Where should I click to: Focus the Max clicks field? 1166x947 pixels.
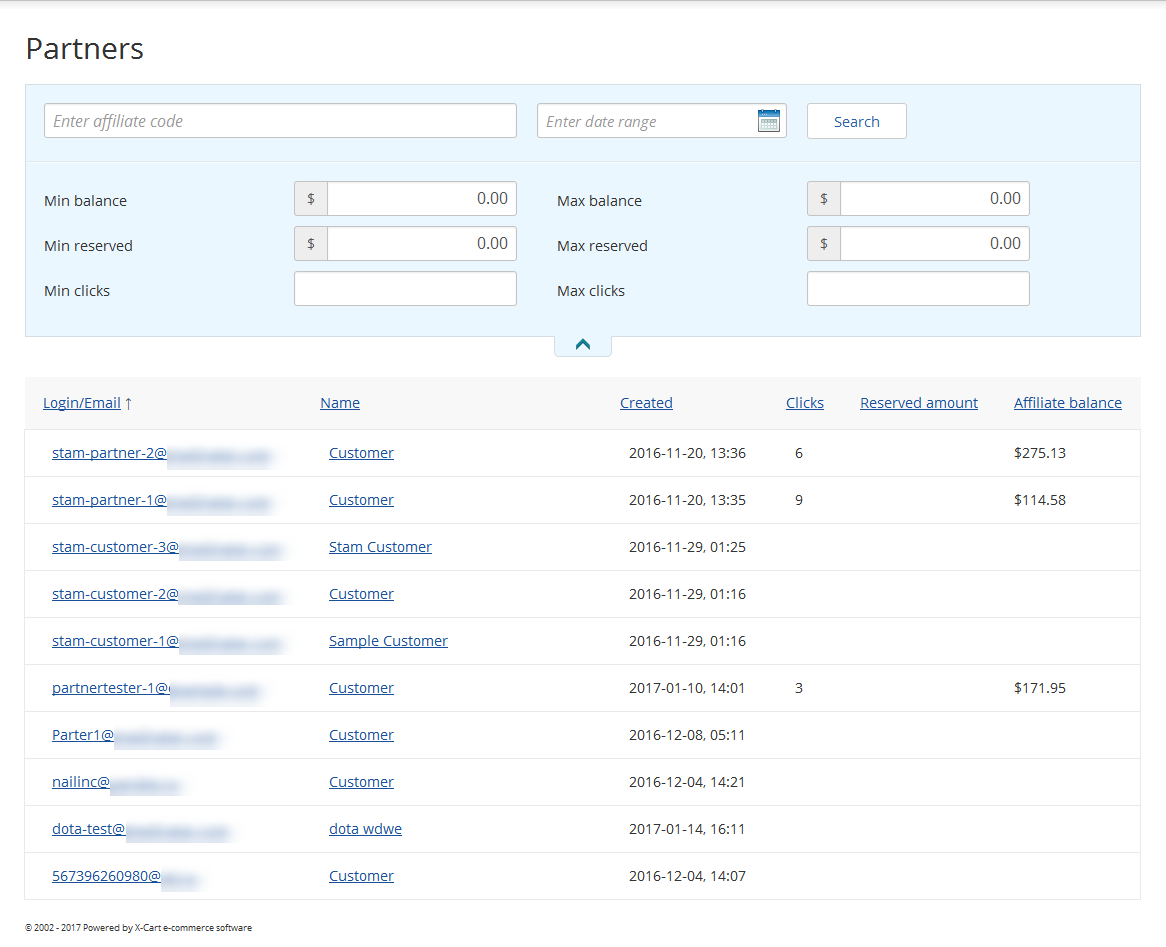coord(918,289)
